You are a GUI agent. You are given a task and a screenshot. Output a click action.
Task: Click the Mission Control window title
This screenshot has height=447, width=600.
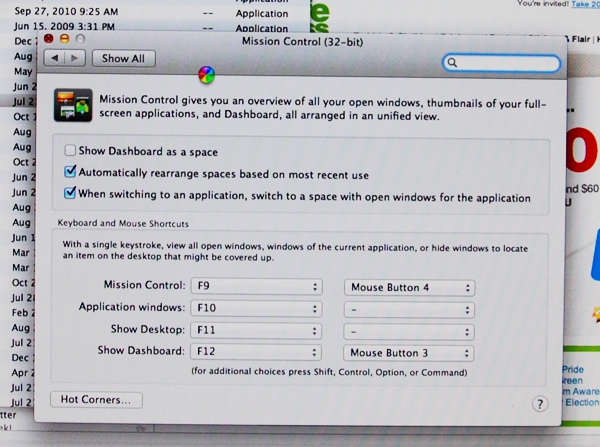pos(302,41)
